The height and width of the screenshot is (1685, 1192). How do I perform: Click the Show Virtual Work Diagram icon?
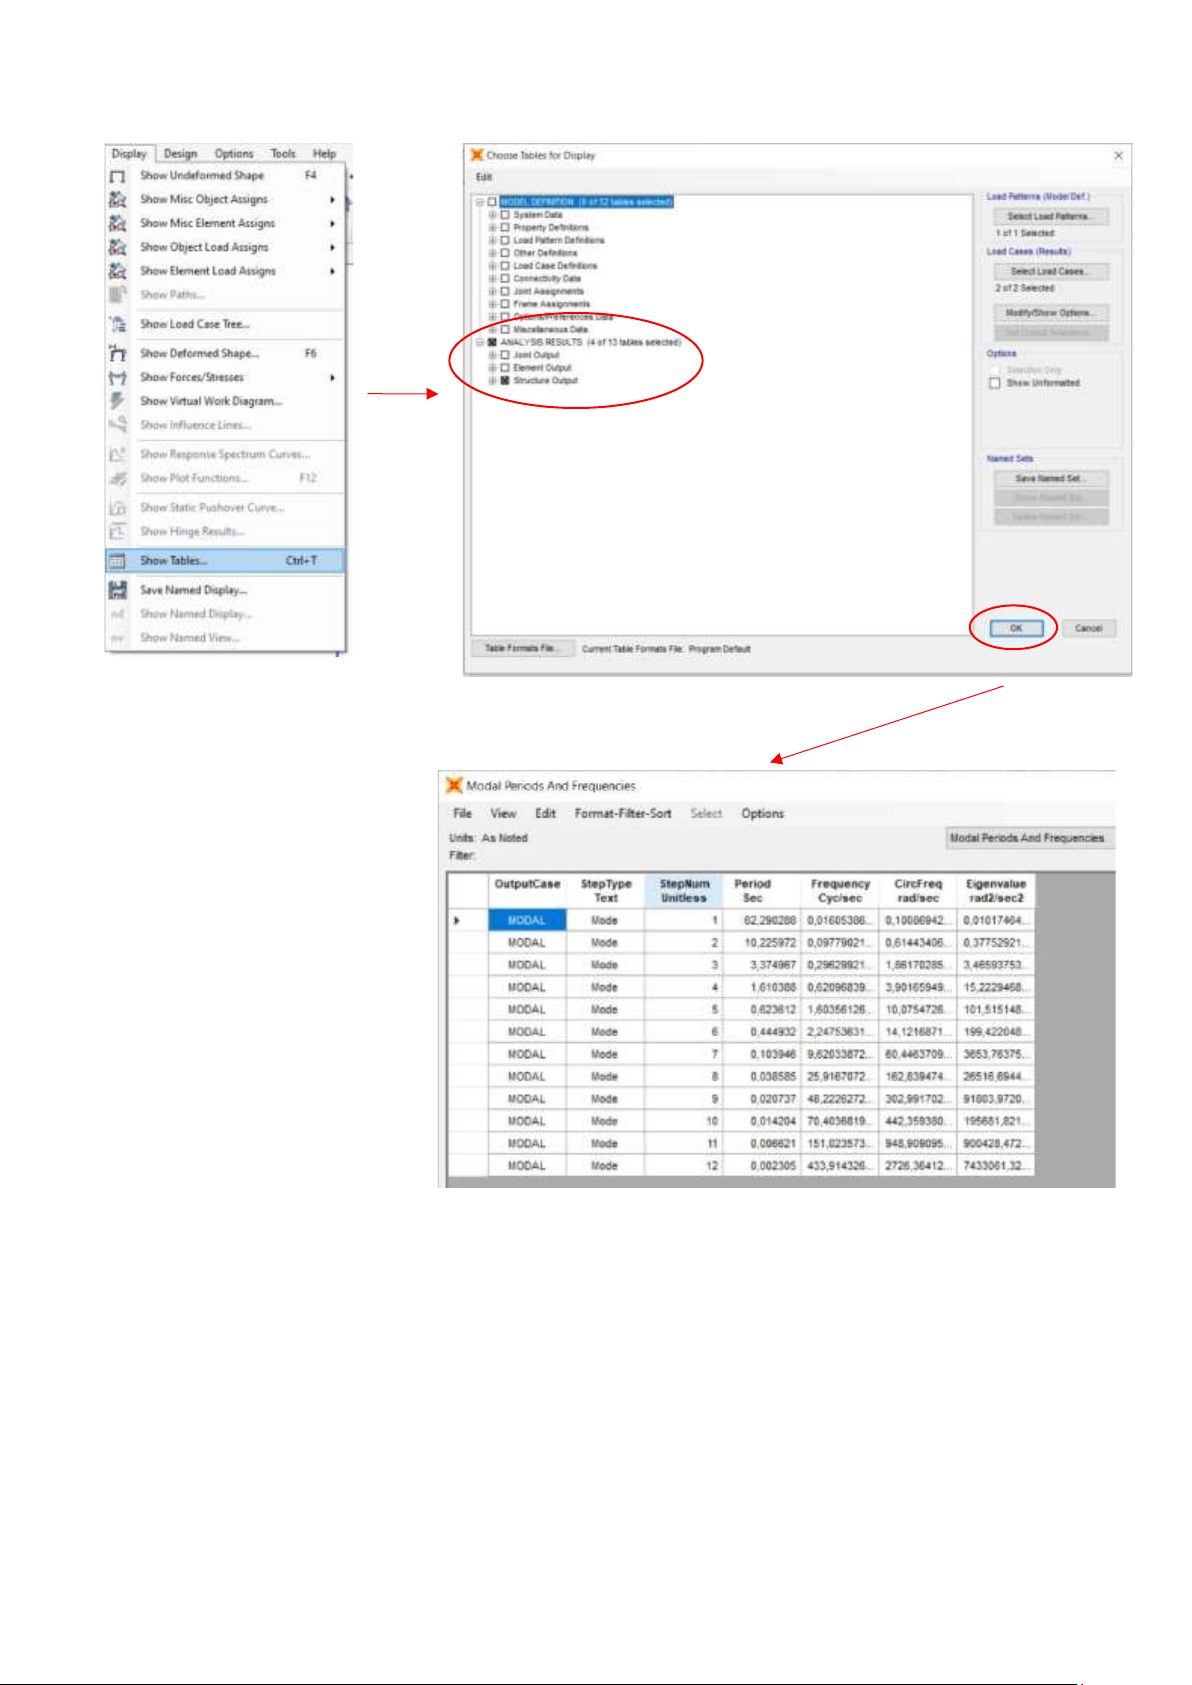(x=117, y=401)
